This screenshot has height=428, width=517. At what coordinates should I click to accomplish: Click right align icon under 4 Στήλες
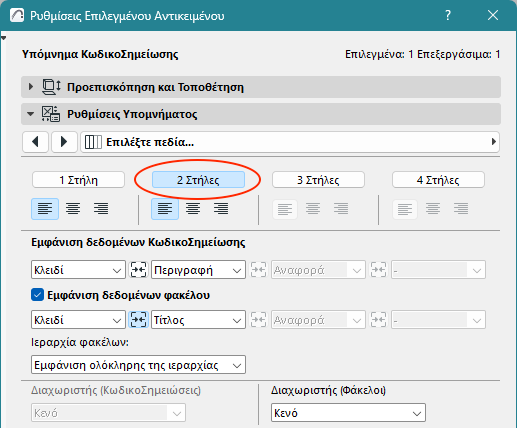pyautogui.click(x=461, y=209)
